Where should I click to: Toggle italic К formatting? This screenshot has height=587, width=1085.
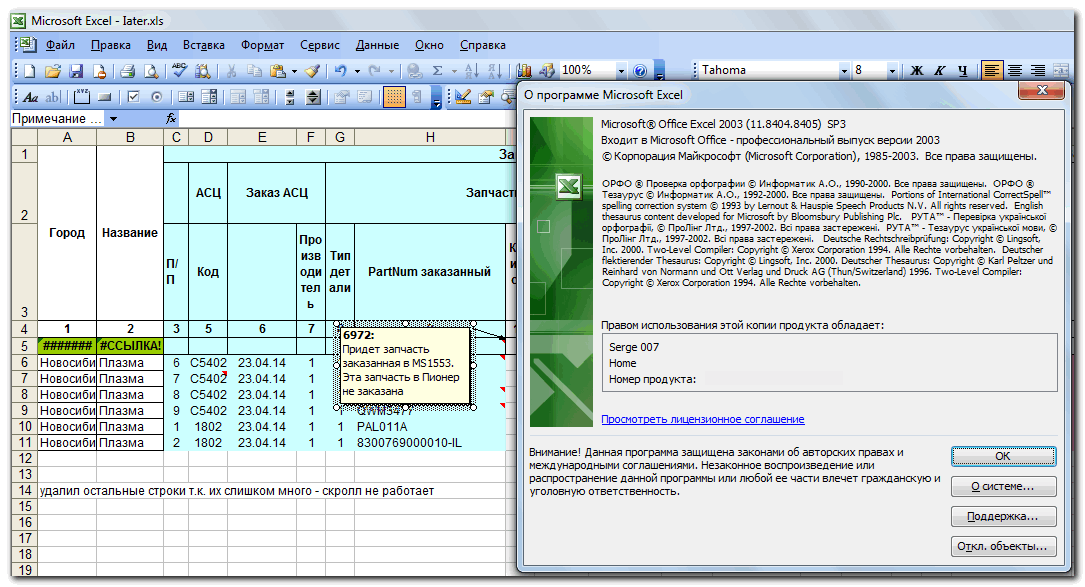(940, 71)
